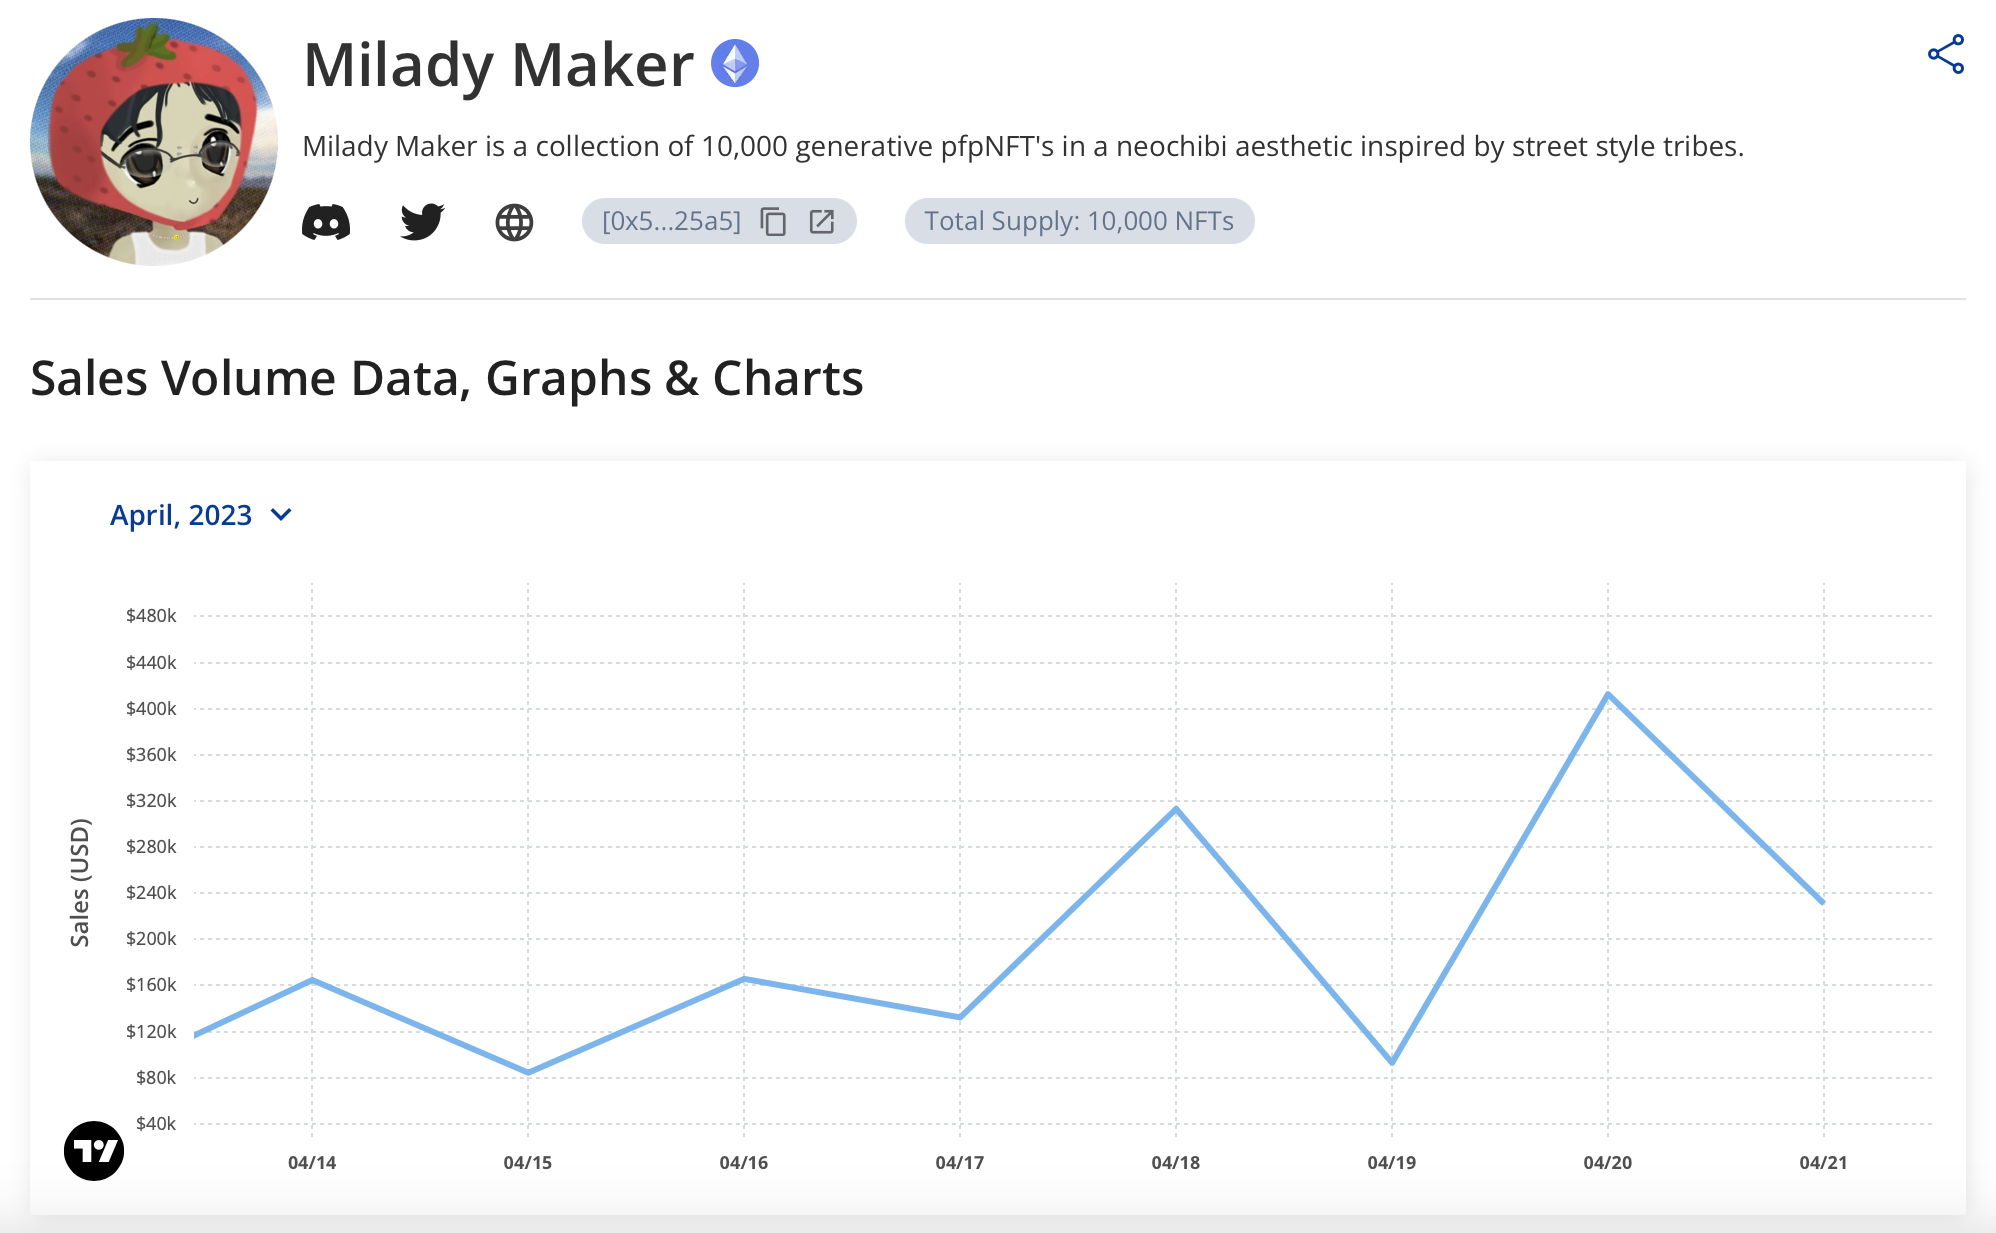1996x1233 pixels.
Task: Click the TradingView logo on chart
Action: tap(94, 1151)
